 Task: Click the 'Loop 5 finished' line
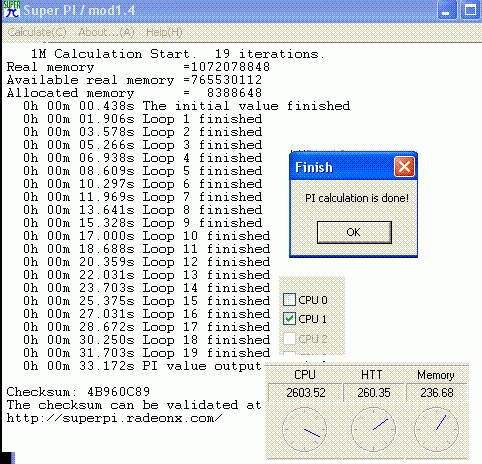coord(142,171)
